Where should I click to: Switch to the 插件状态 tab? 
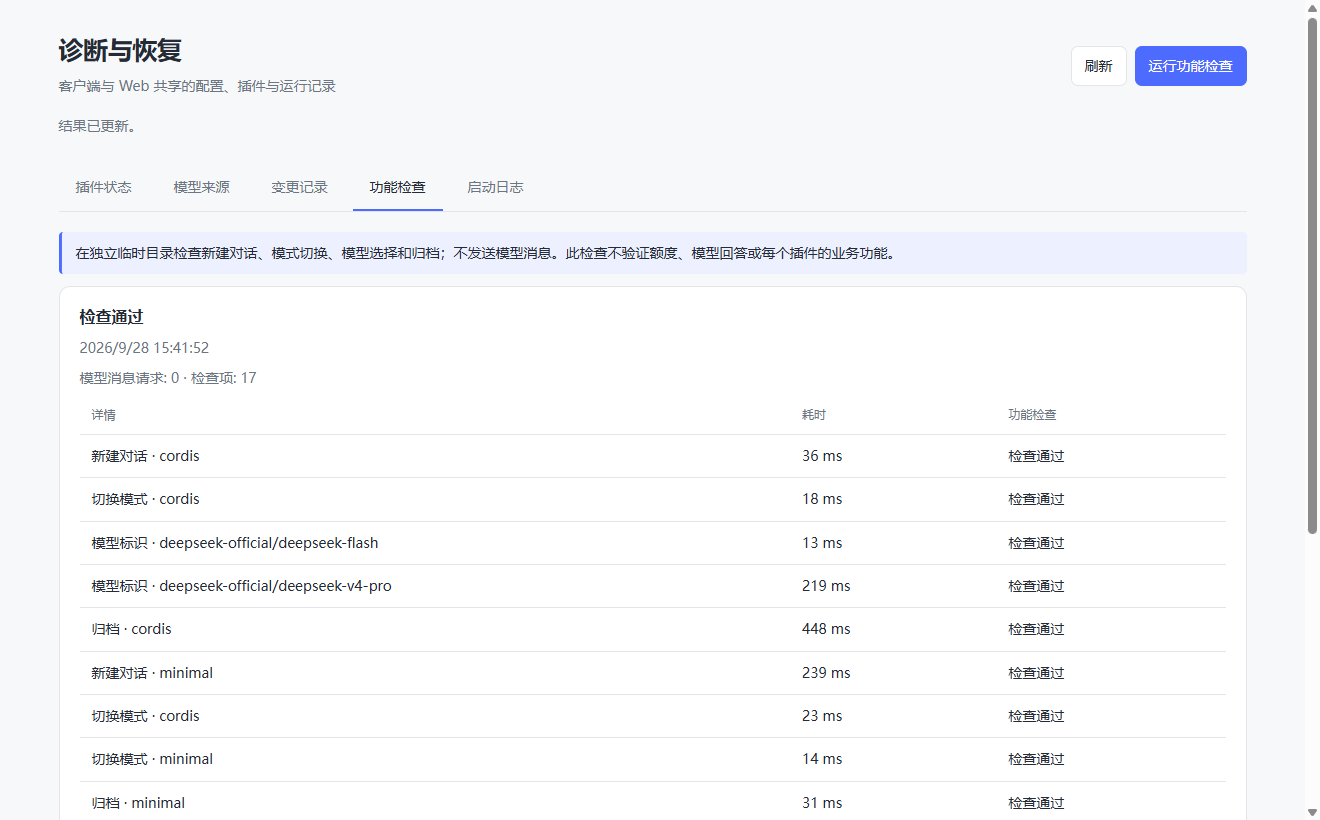(x=104, y=187)
